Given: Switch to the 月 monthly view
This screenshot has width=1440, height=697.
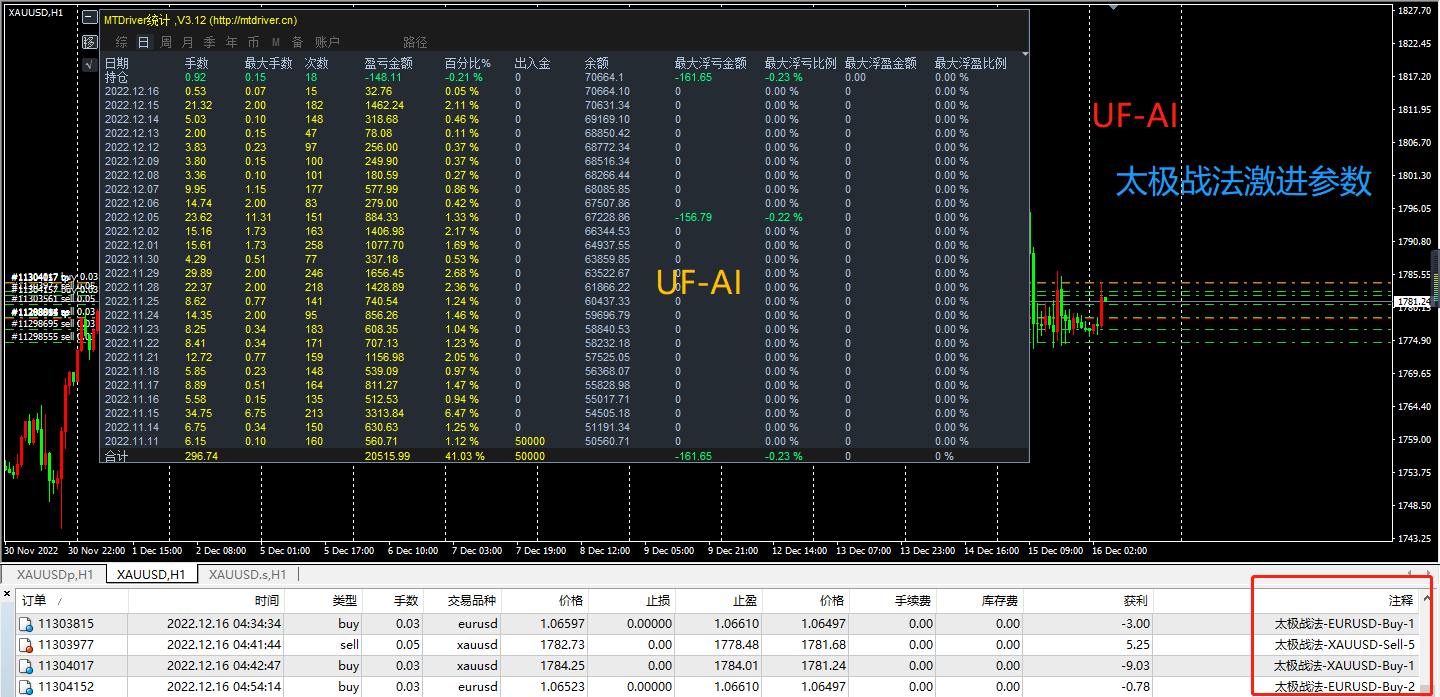Looking at the screenshot, I should point(187,42).
